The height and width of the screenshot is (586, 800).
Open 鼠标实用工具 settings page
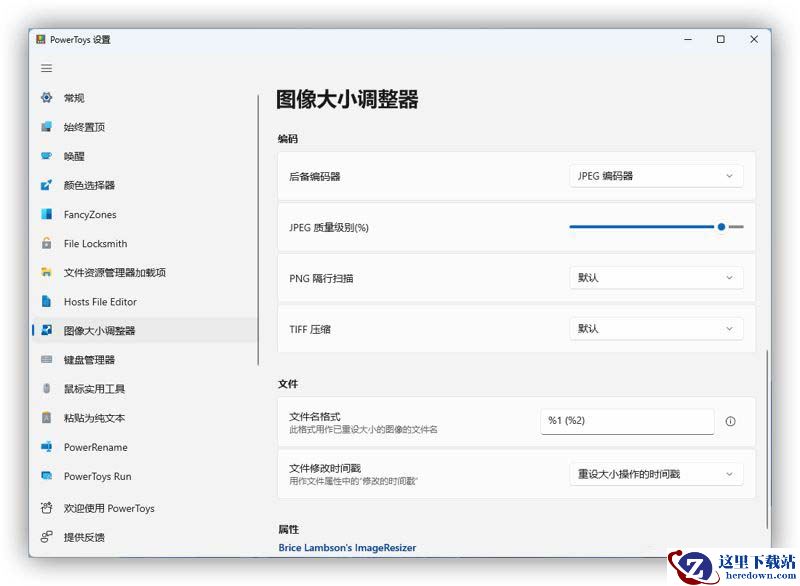coord(146,389)
